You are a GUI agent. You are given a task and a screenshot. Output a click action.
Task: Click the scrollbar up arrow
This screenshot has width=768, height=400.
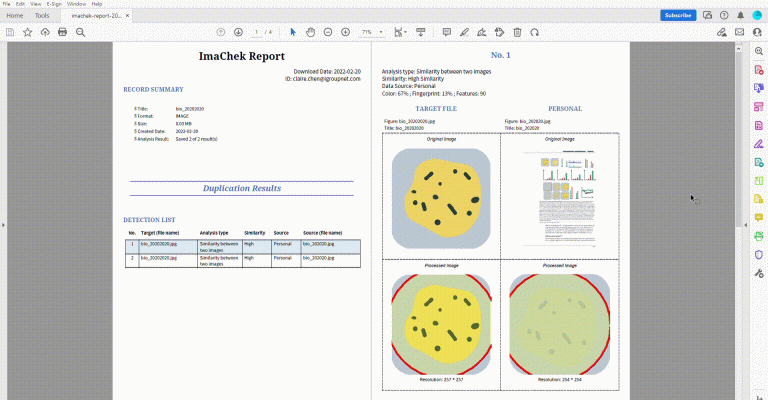click(739, 49)
